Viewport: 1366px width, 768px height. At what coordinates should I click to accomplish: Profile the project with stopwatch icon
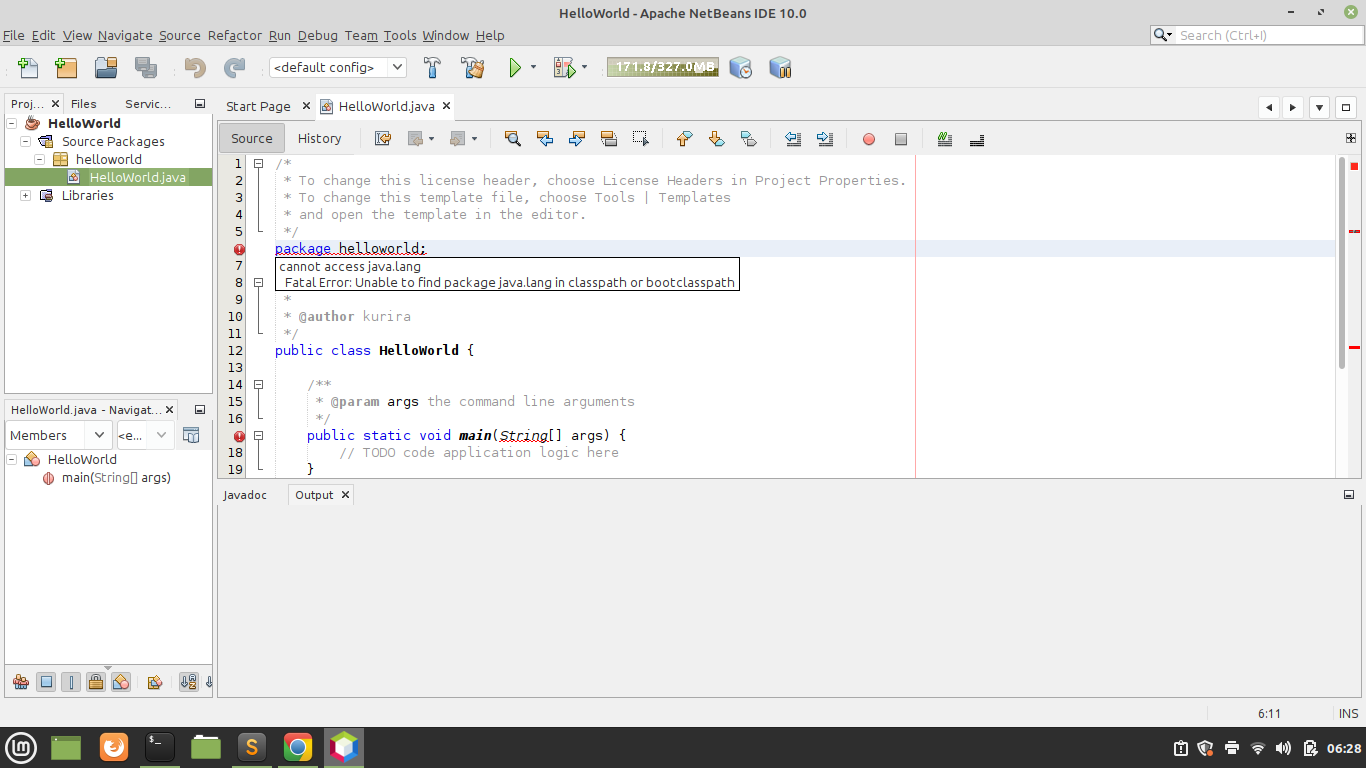[741, 68]
